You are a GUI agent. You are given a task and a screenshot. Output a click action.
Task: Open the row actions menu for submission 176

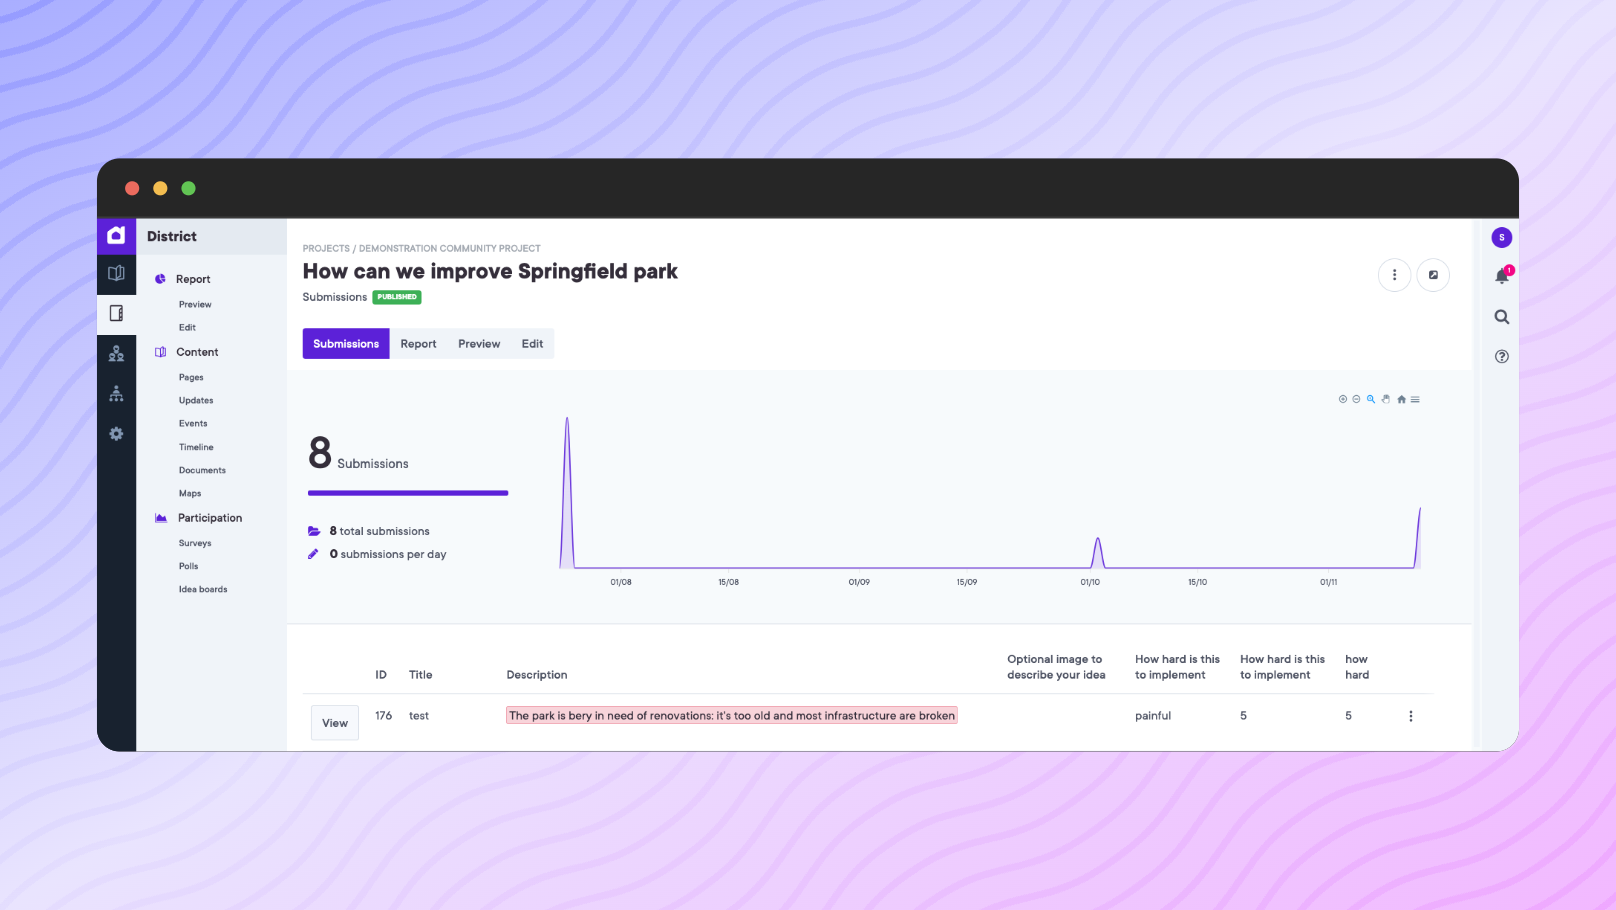pos(1410,716)
